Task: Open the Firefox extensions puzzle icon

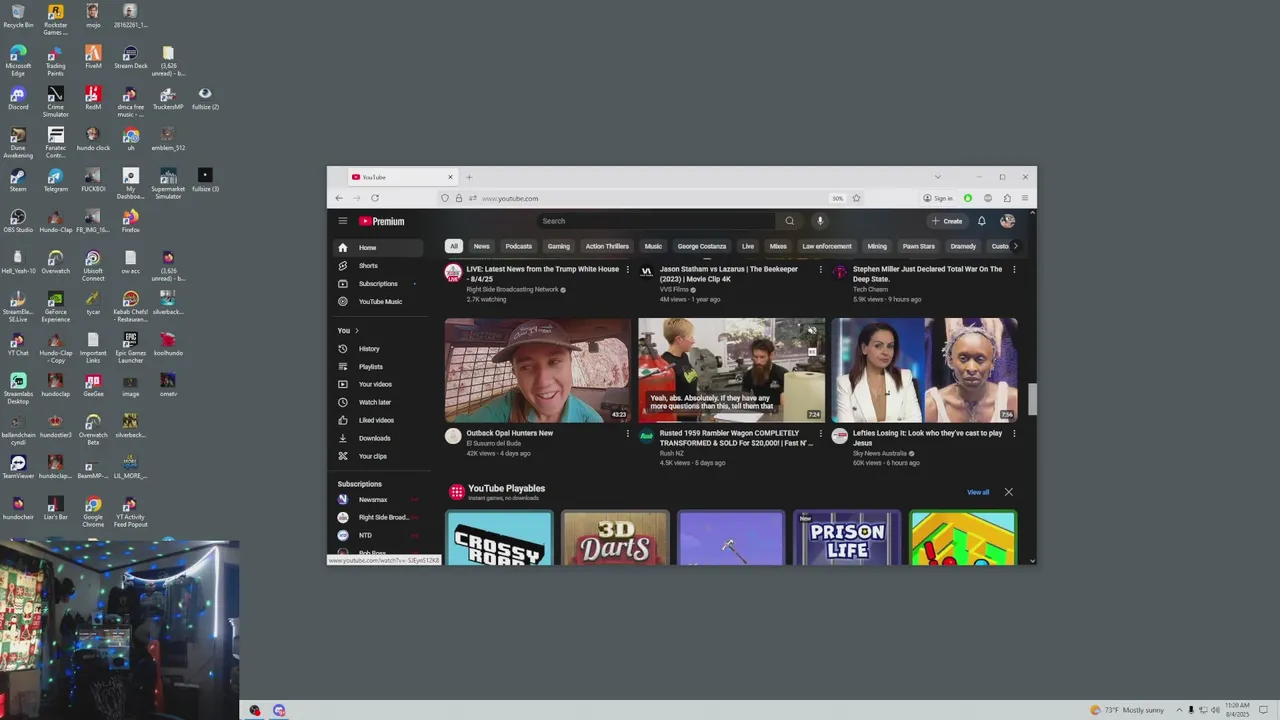Action: pos(1007,198)
